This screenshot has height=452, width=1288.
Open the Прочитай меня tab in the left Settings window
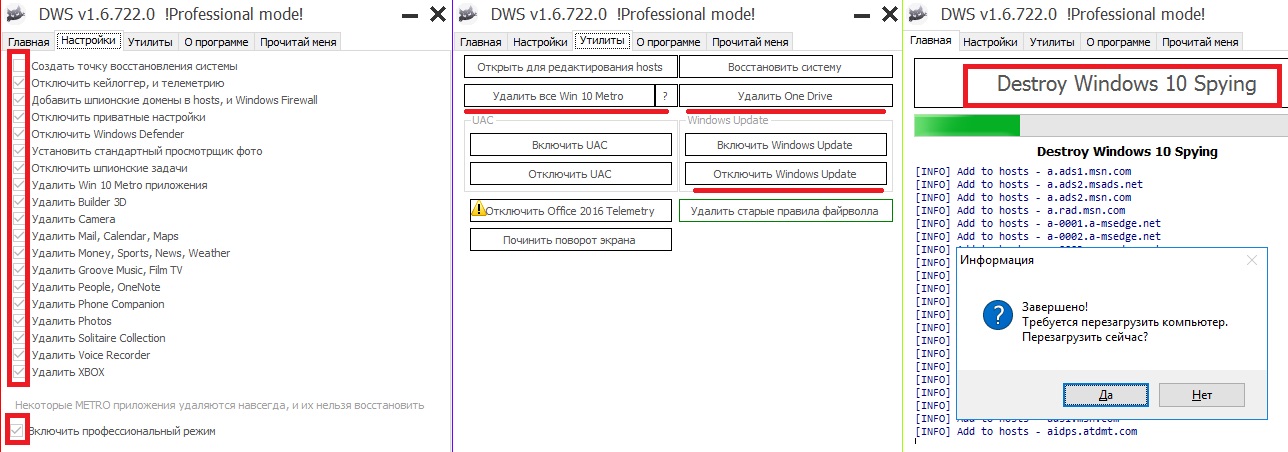pos(297,41)
